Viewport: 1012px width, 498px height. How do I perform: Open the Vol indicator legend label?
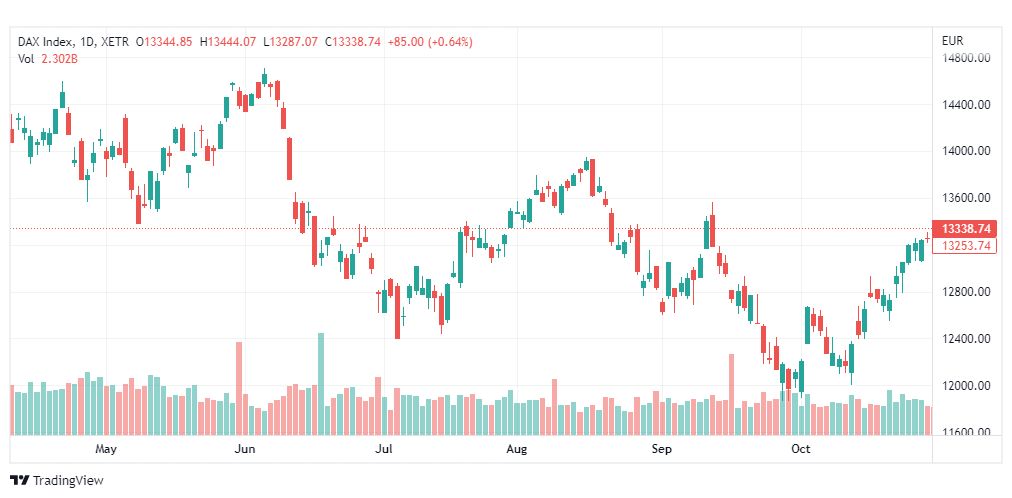(x=26, y=59)
